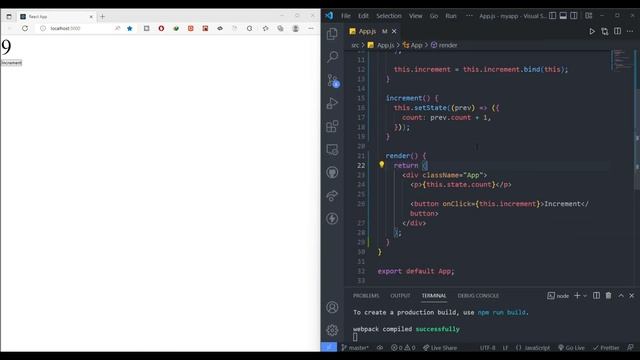Open remote window indicator in status bar
This screenshot has width=640, height=360.
point(329,347)
